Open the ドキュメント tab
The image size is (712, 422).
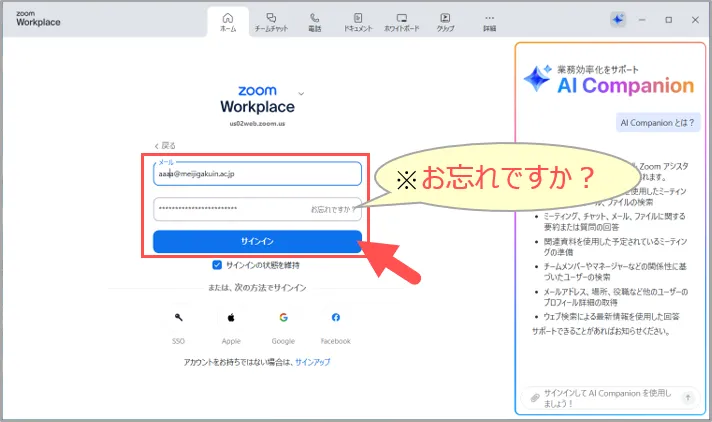click(358, 22)
